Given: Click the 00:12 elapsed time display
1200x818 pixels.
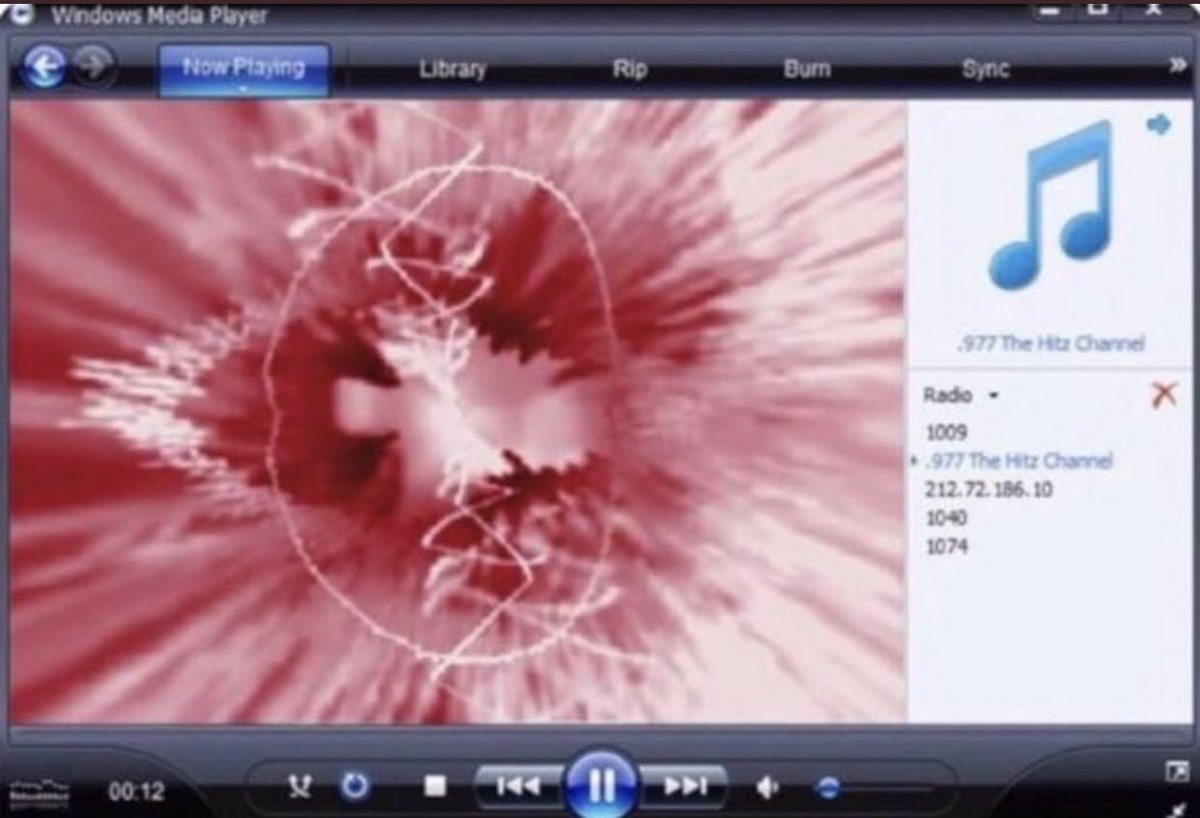Looking at the screenshot, I should 135,791.
